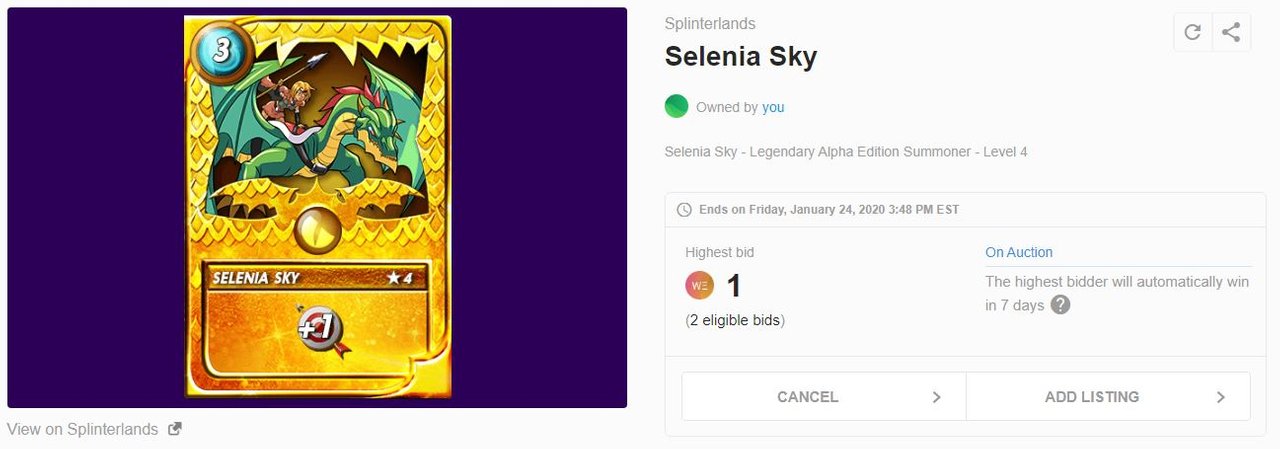
Task: Click the clock icon beside the end date
Action: click(x=684, y=210)
